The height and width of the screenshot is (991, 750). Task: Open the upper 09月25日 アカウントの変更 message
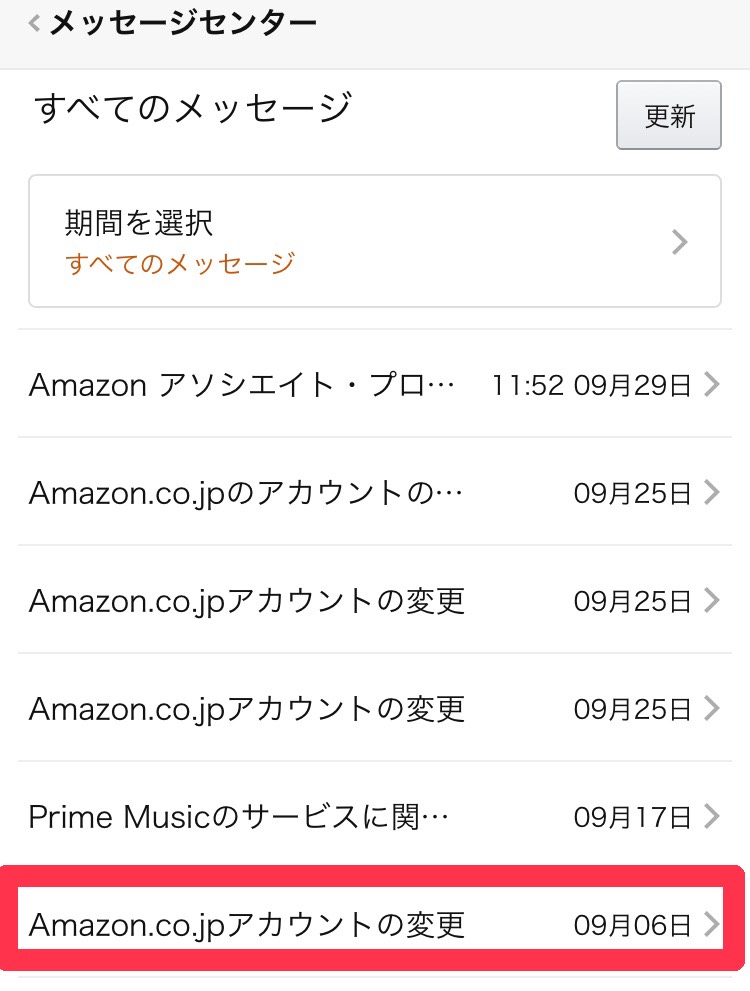(x=247, y=600)
